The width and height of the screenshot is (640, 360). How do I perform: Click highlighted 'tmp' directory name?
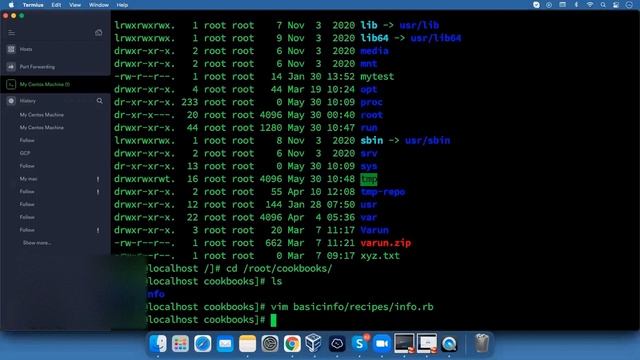[x=369, y=179]
